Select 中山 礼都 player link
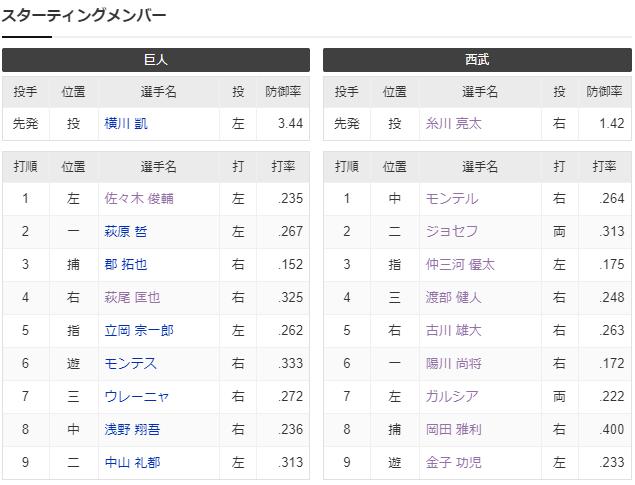The width and height of the screenshot is (635, 485). pyautogui.click(x=132, y=462)
